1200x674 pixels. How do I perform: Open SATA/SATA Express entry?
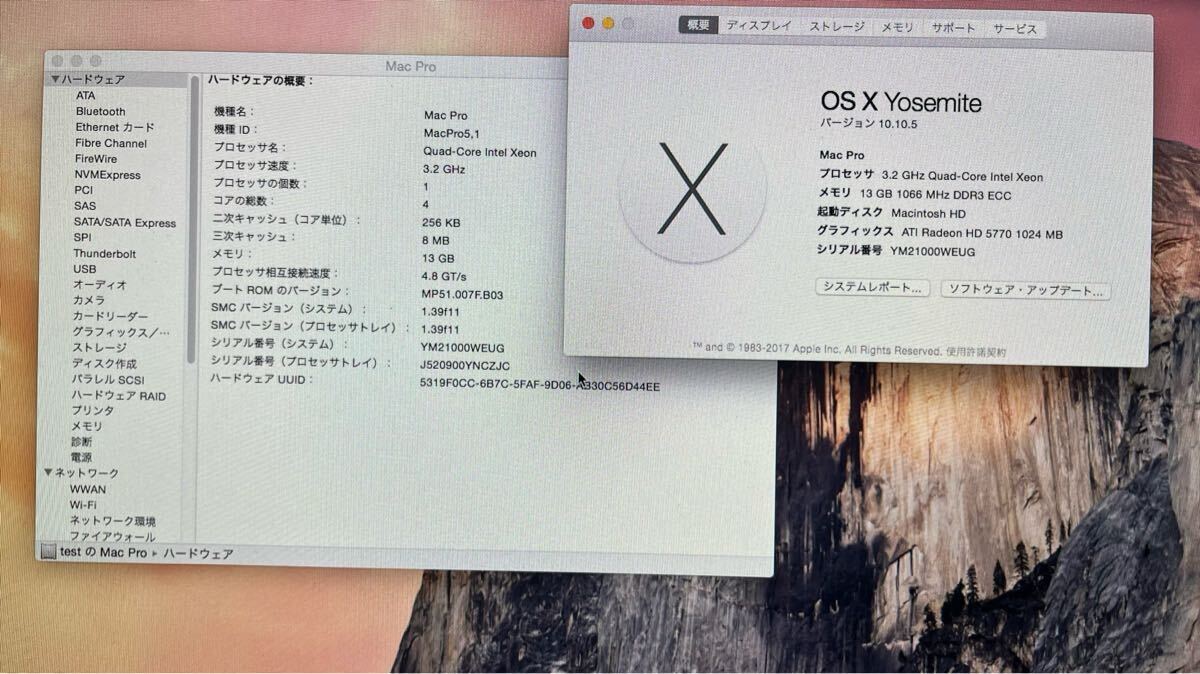[x=125, y=223]
